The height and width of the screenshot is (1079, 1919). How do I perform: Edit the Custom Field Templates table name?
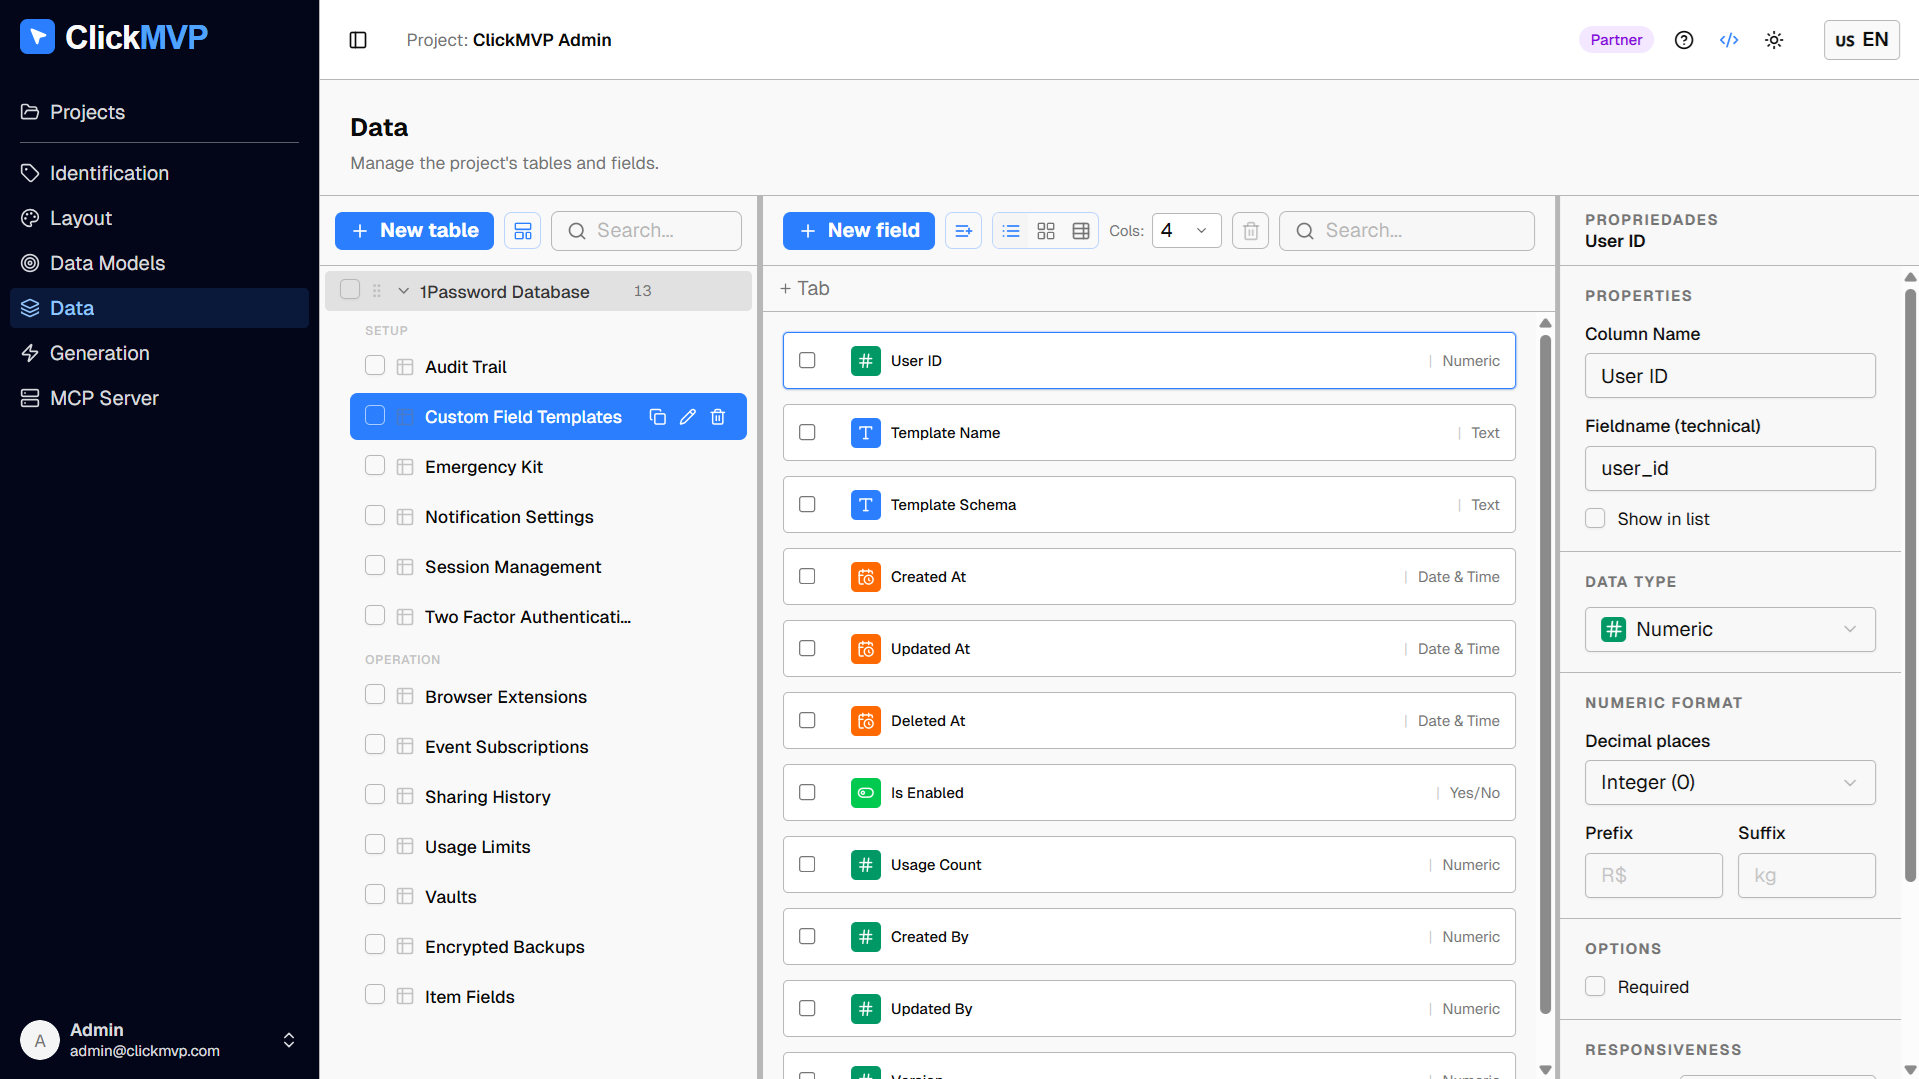(x=687, y=417)
